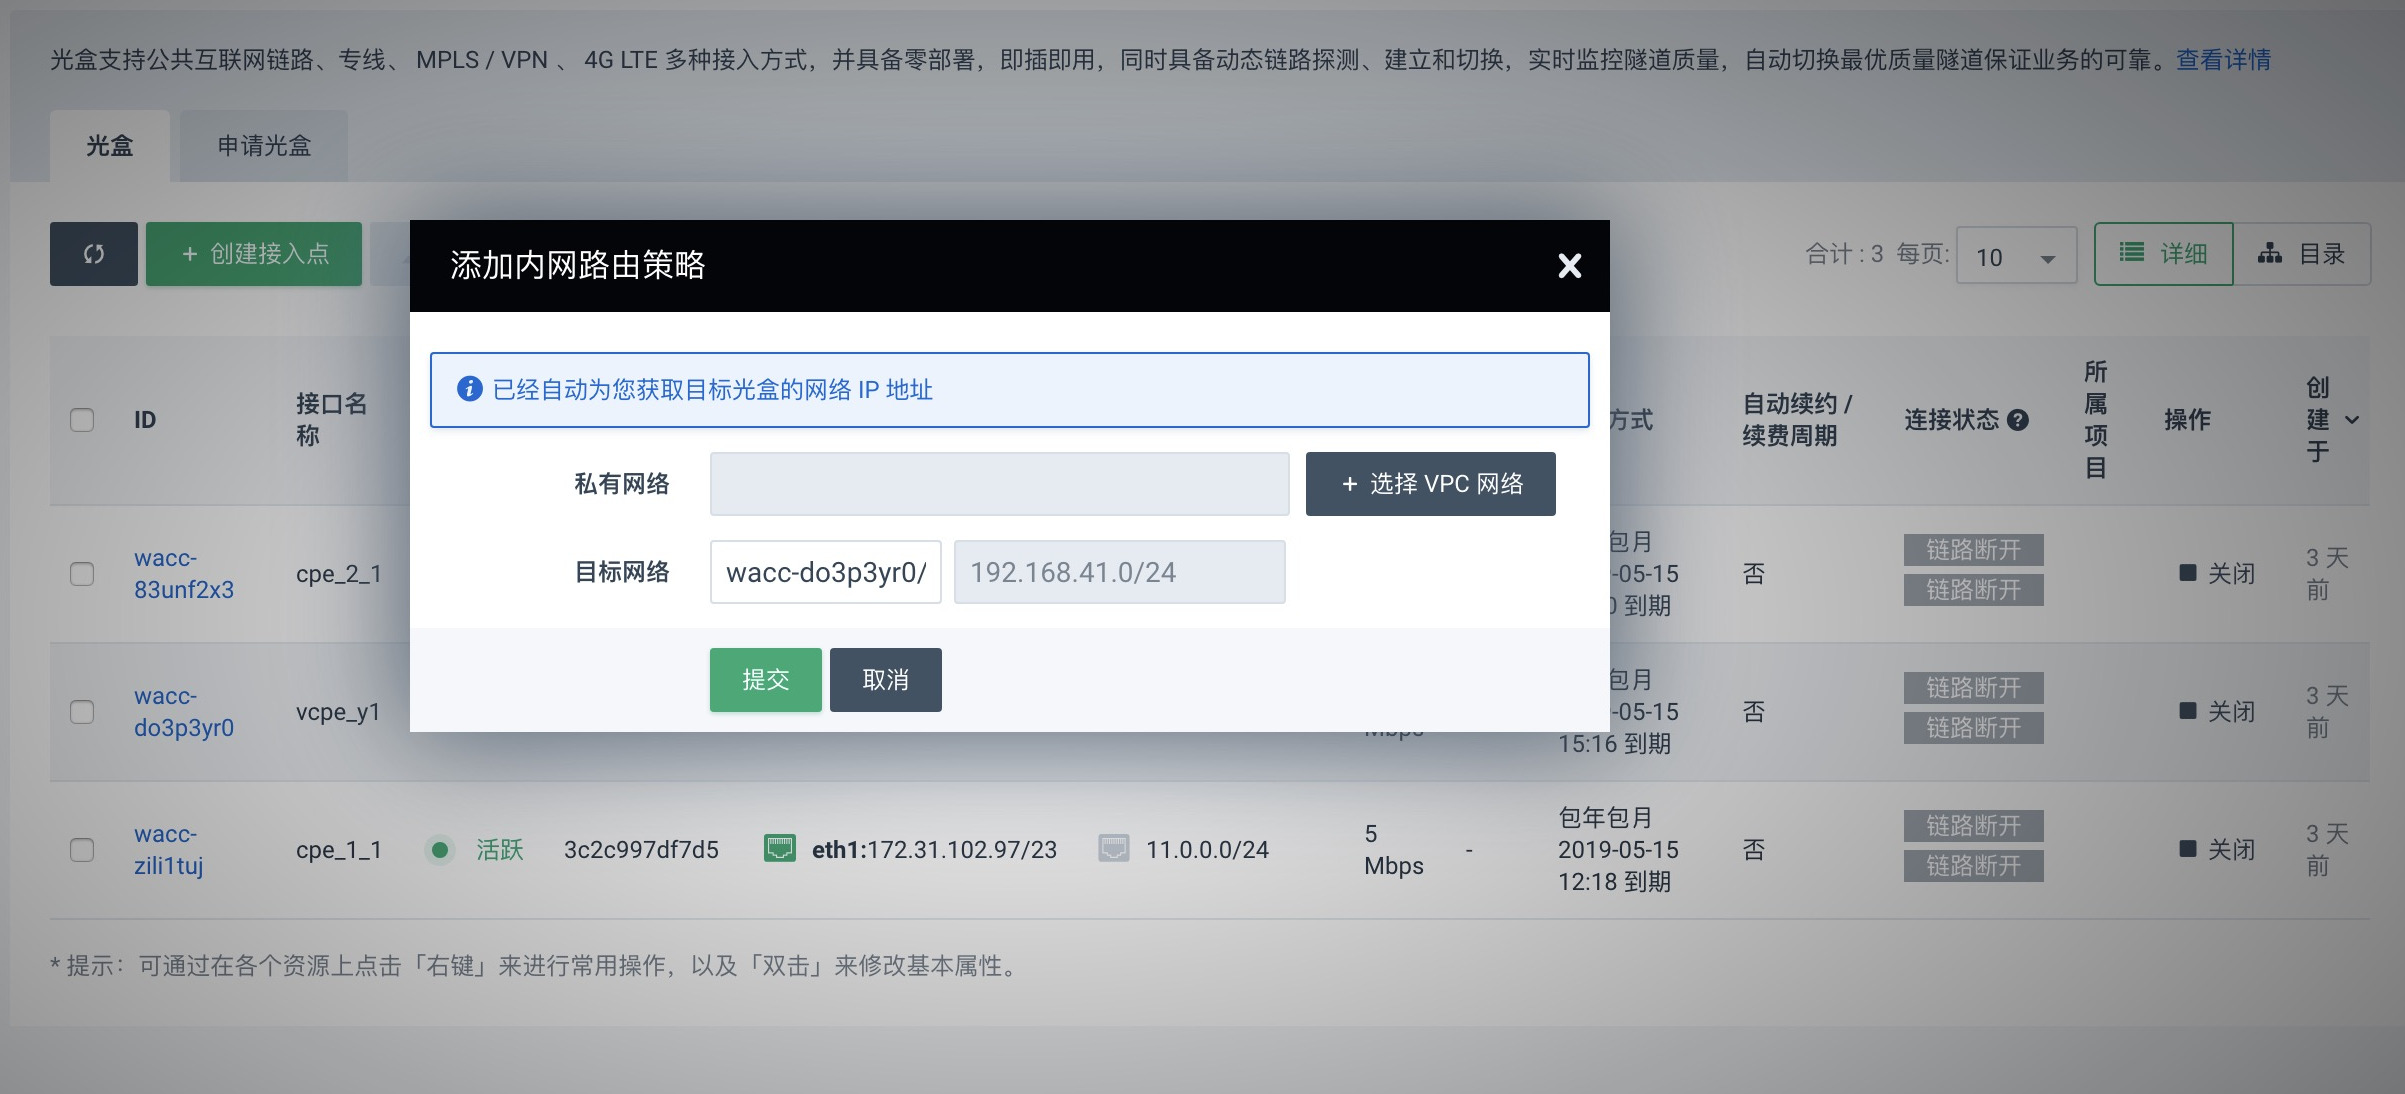Click the cpe_2_1 interface name

coord(339,574)
